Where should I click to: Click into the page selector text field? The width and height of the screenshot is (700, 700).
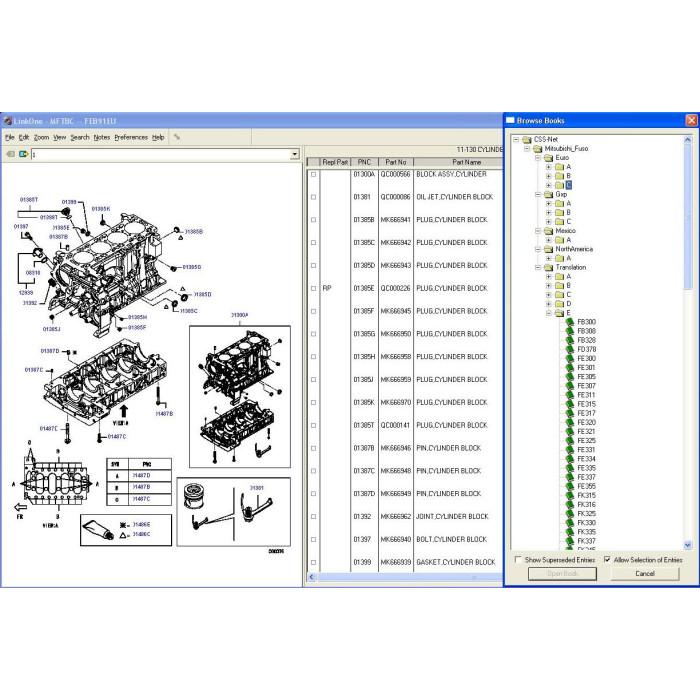pos(161,154)
